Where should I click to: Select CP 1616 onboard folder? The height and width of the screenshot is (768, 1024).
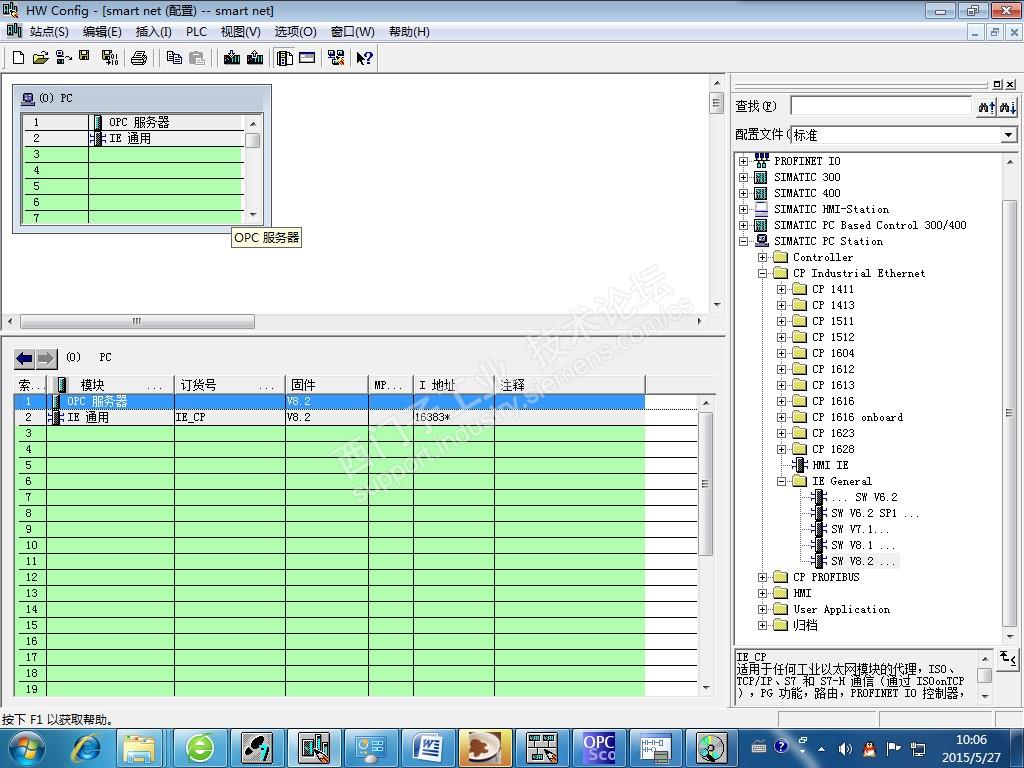[857, 417]
